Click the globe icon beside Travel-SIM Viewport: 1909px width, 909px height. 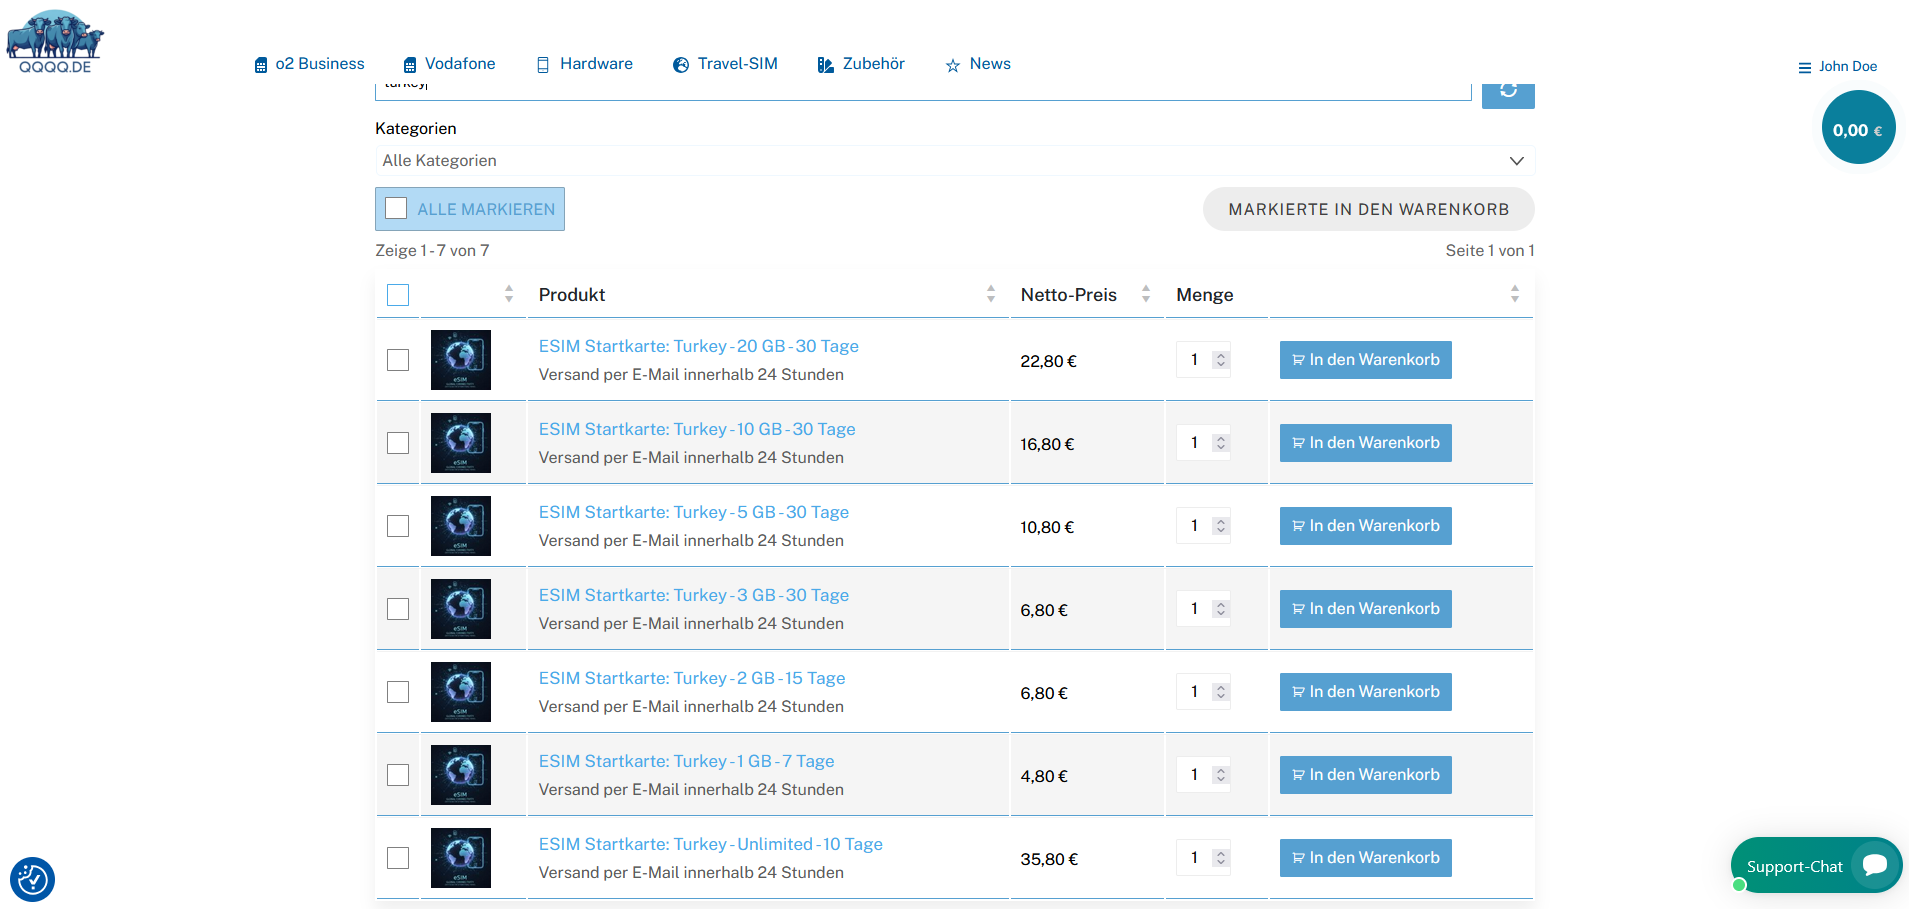[x=681, y=65]
